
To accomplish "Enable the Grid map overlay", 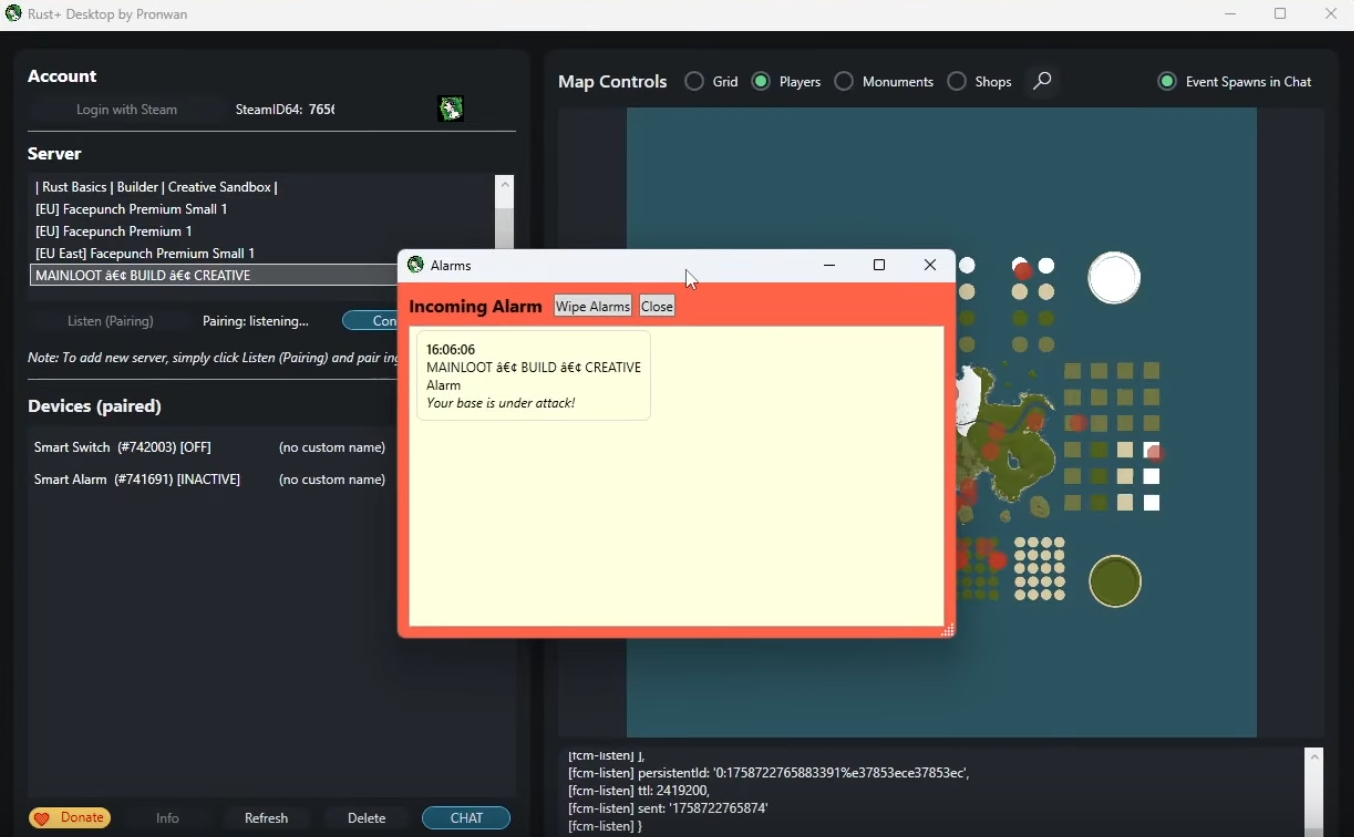I will [x=694, y=82].
